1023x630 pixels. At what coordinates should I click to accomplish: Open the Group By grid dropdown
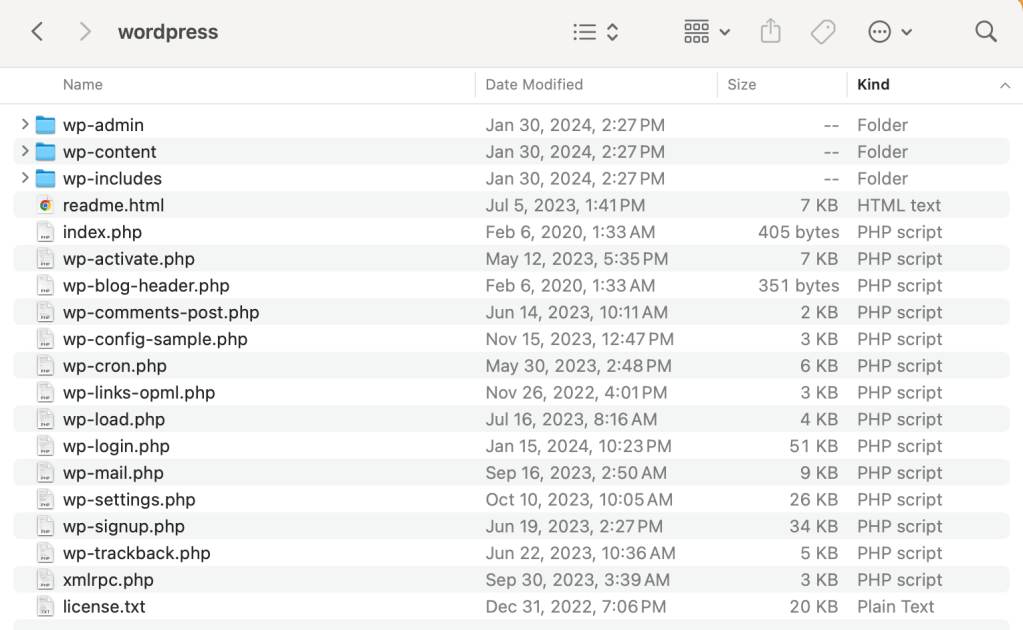click(707, 32)
